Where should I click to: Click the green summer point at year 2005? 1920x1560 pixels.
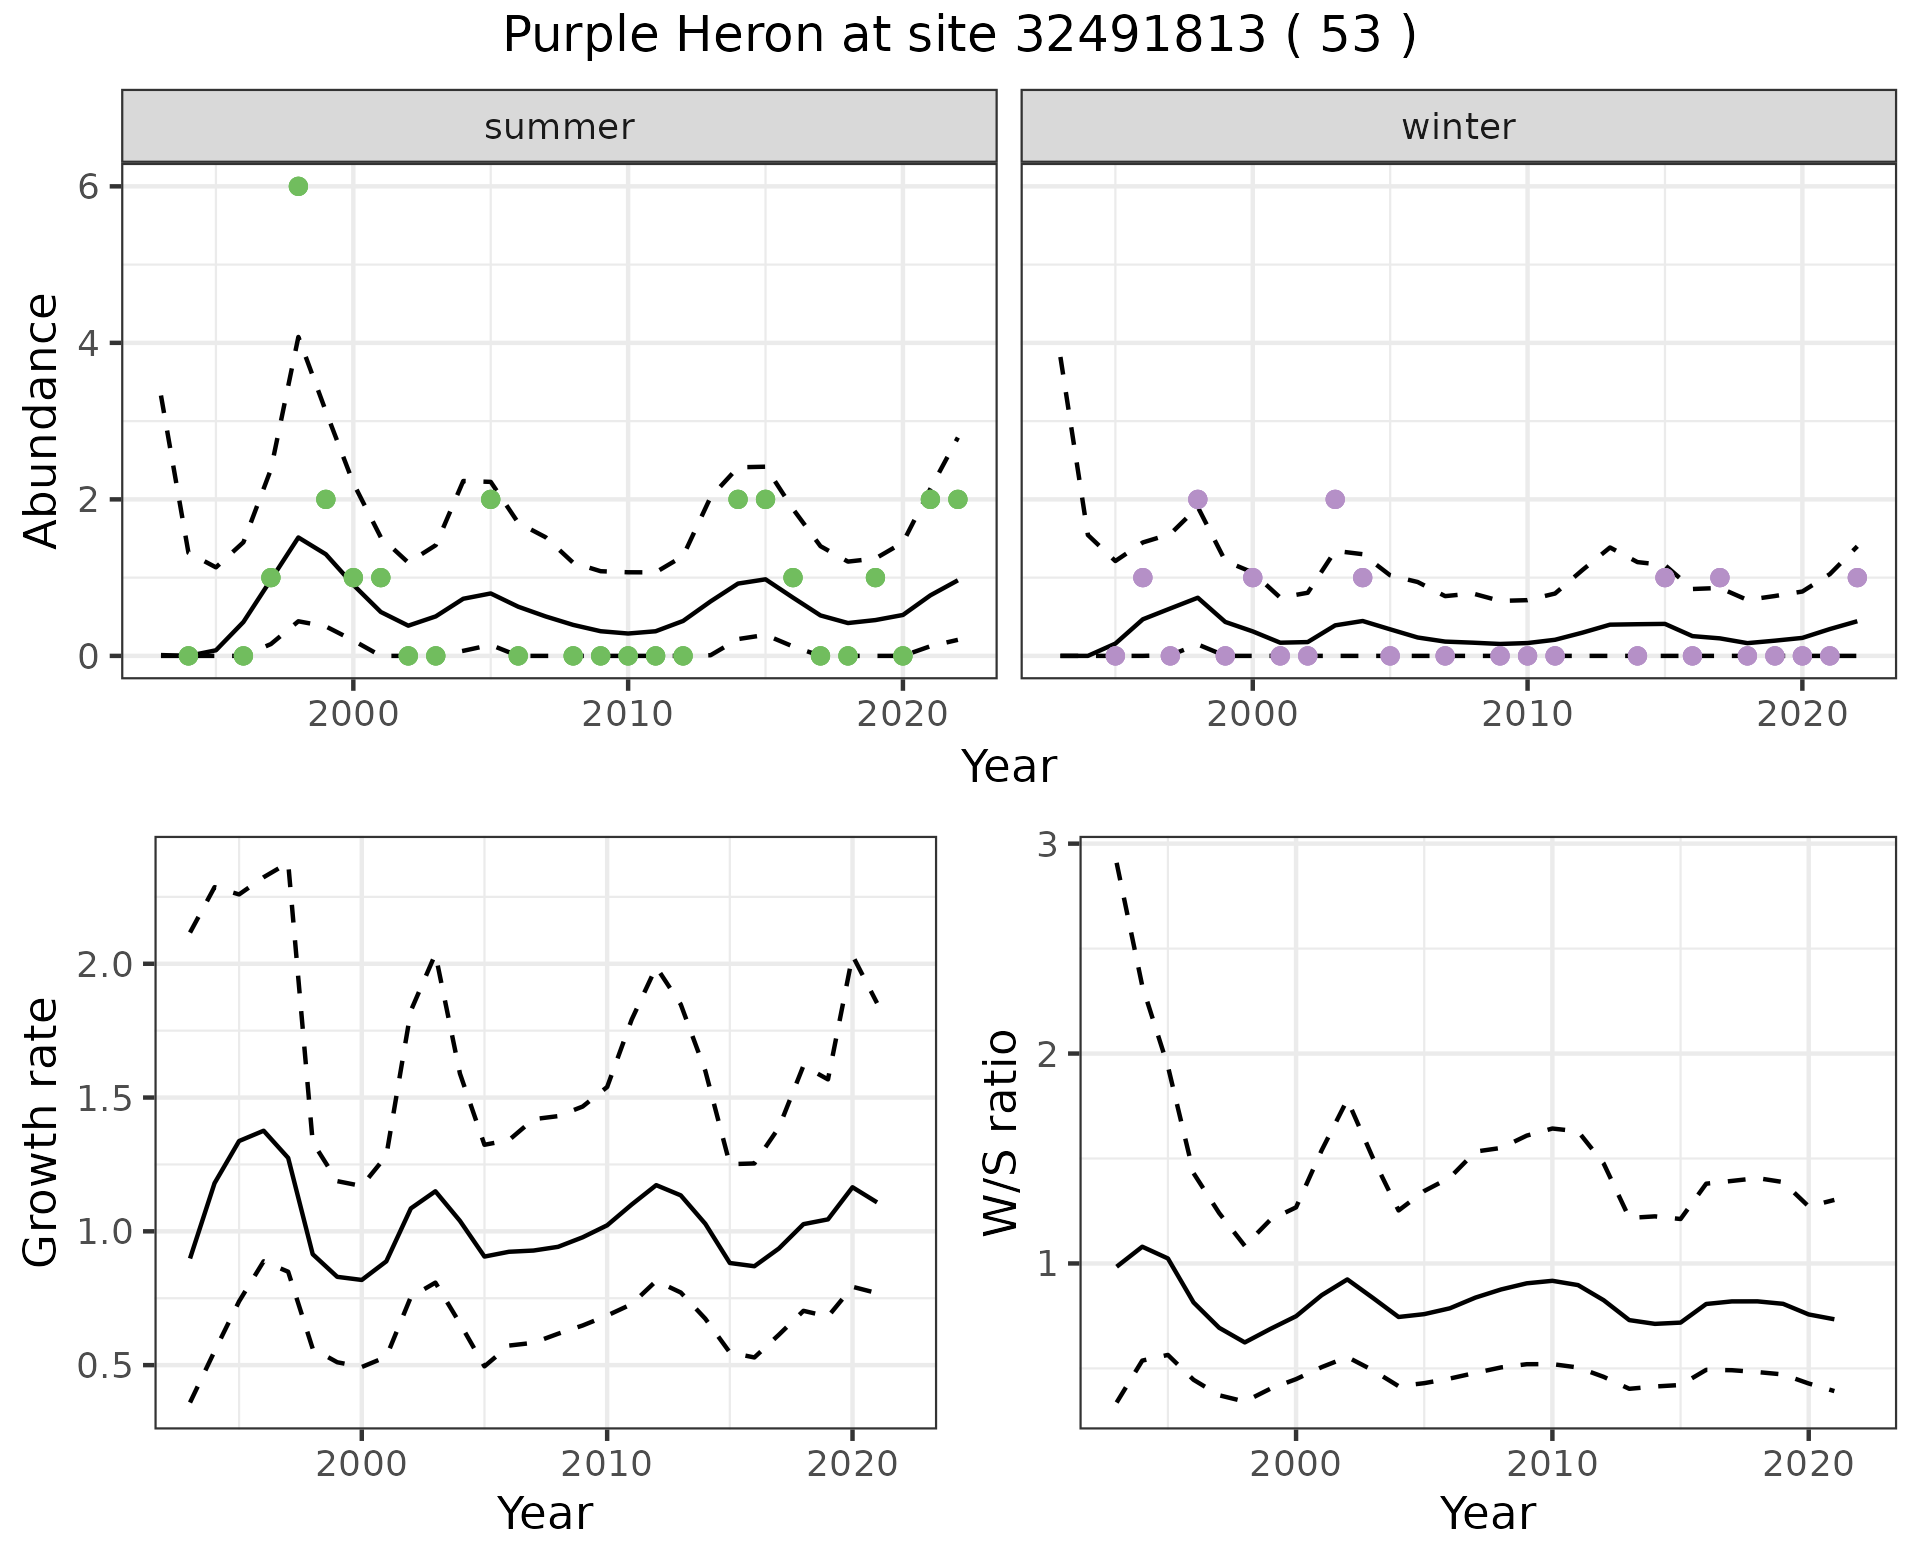[x=491, y=499]
